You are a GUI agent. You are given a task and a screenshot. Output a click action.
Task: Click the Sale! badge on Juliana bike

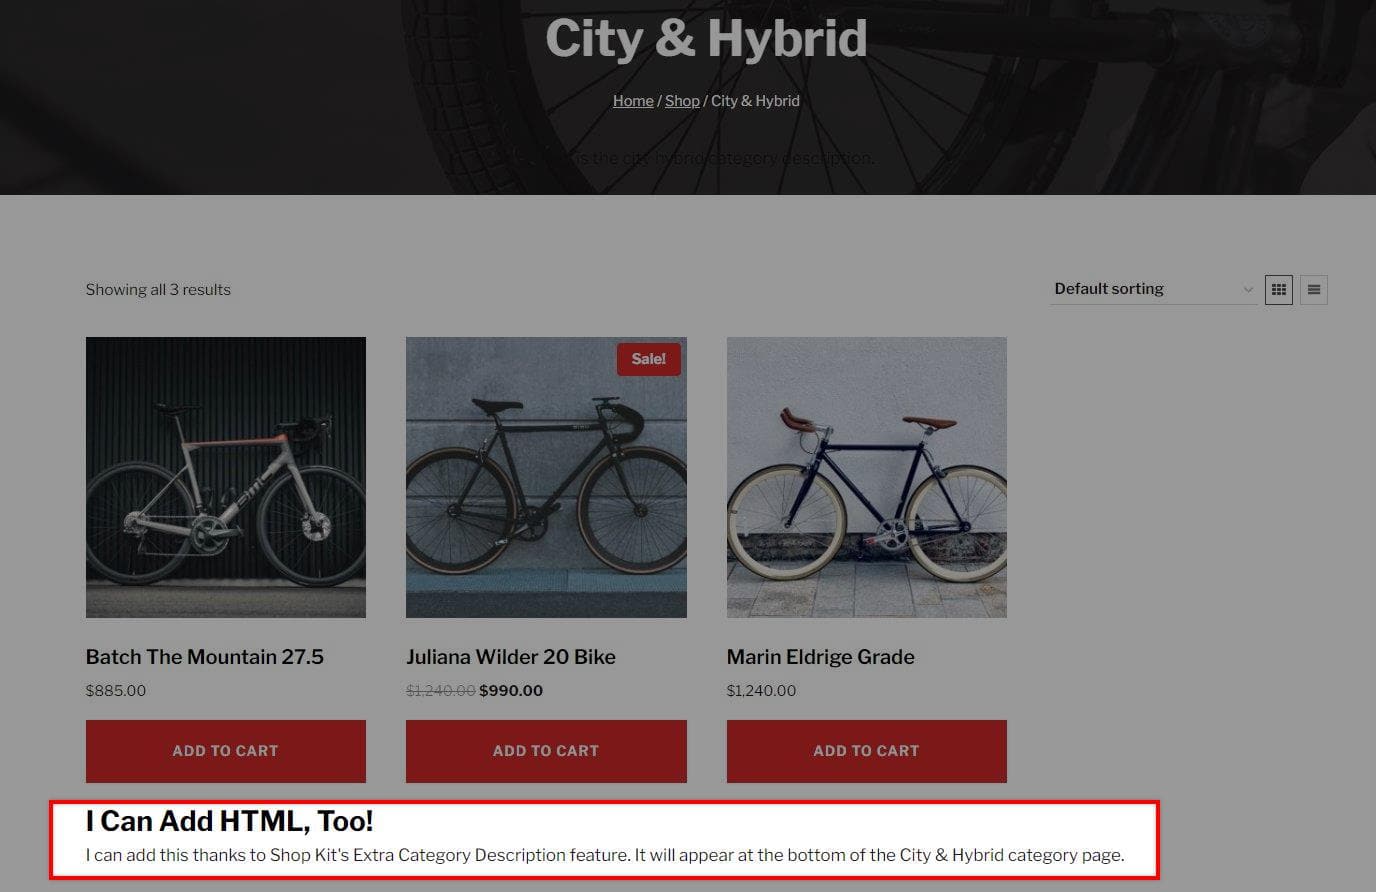coord(649,359)
